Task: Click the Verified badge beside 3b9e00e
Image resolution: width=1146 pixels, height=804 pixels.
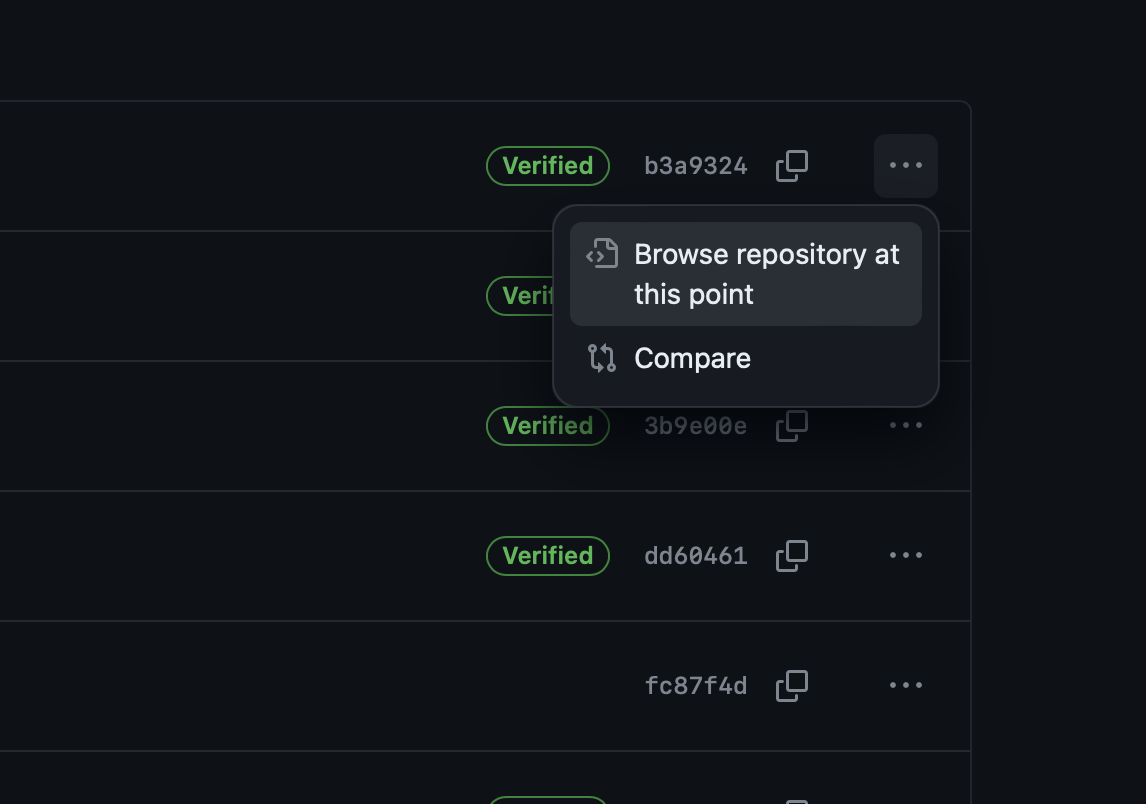Action: [547, 426]
